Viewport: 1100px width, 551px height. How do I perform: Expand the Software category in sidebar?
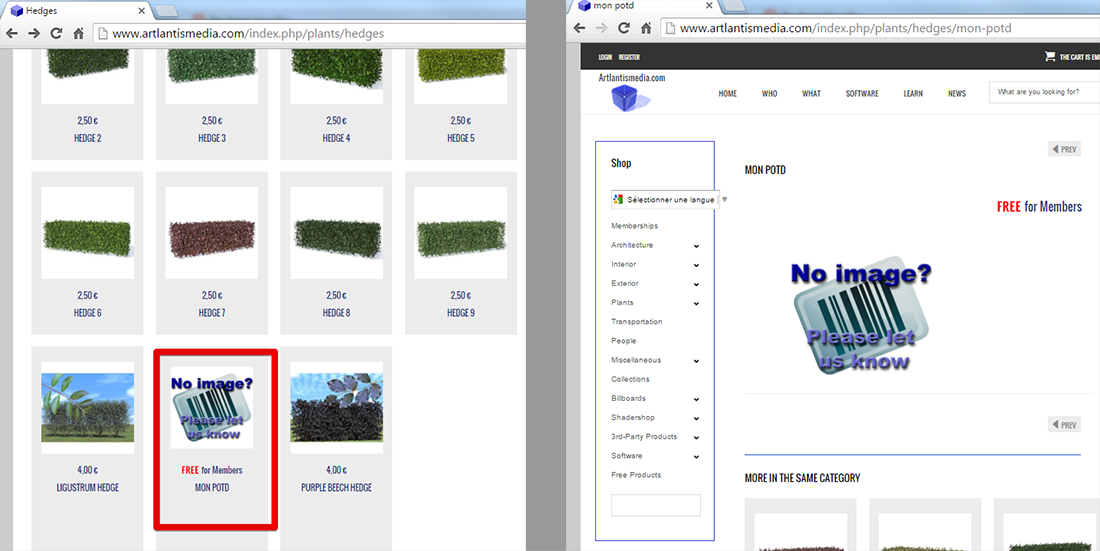click(696, 456)
